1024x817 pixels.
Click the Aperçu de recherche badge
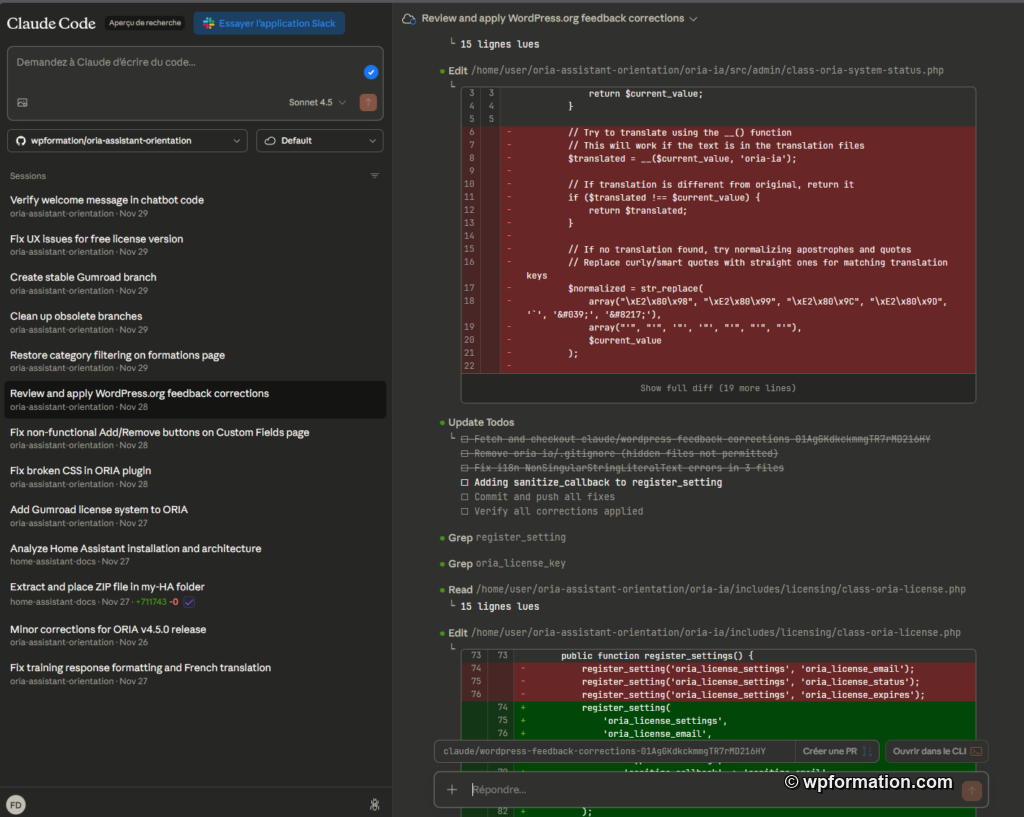(x=145, y=23)
